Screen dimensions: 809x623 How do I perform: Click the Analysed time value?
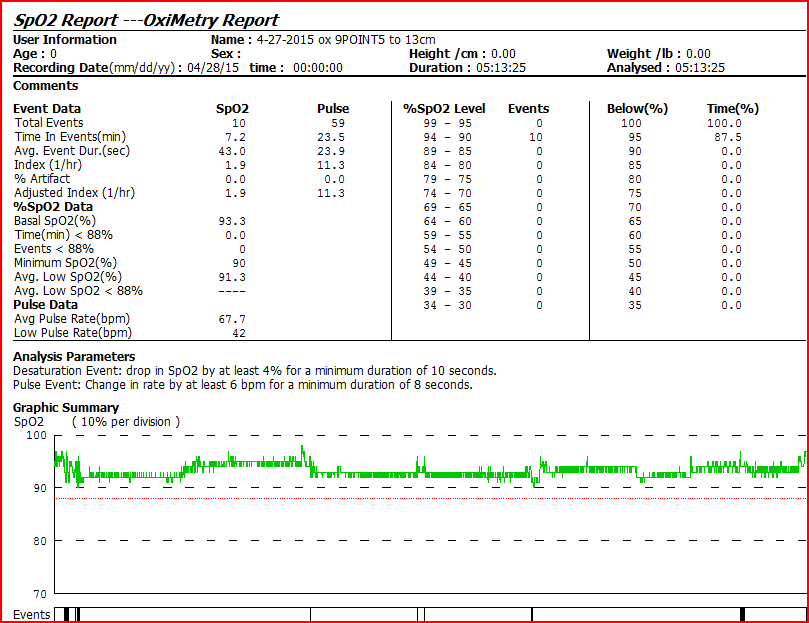point(699,68)
